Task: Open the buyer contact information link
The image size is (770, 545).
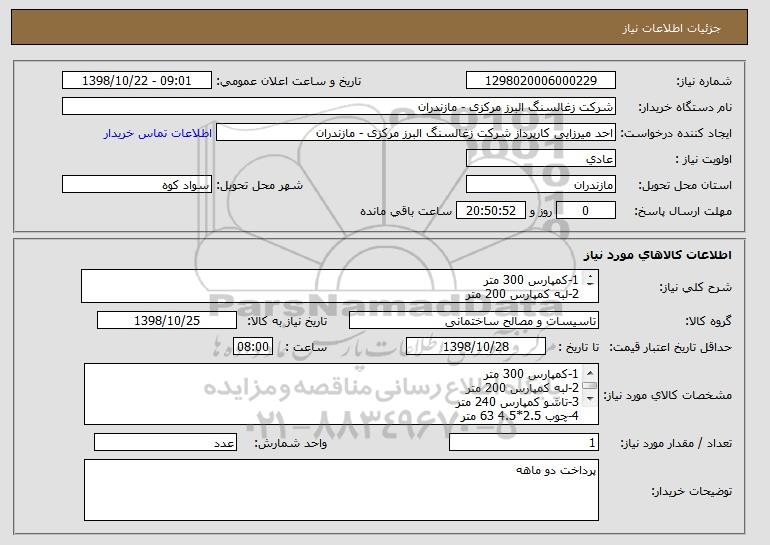Action: (158, 133)
